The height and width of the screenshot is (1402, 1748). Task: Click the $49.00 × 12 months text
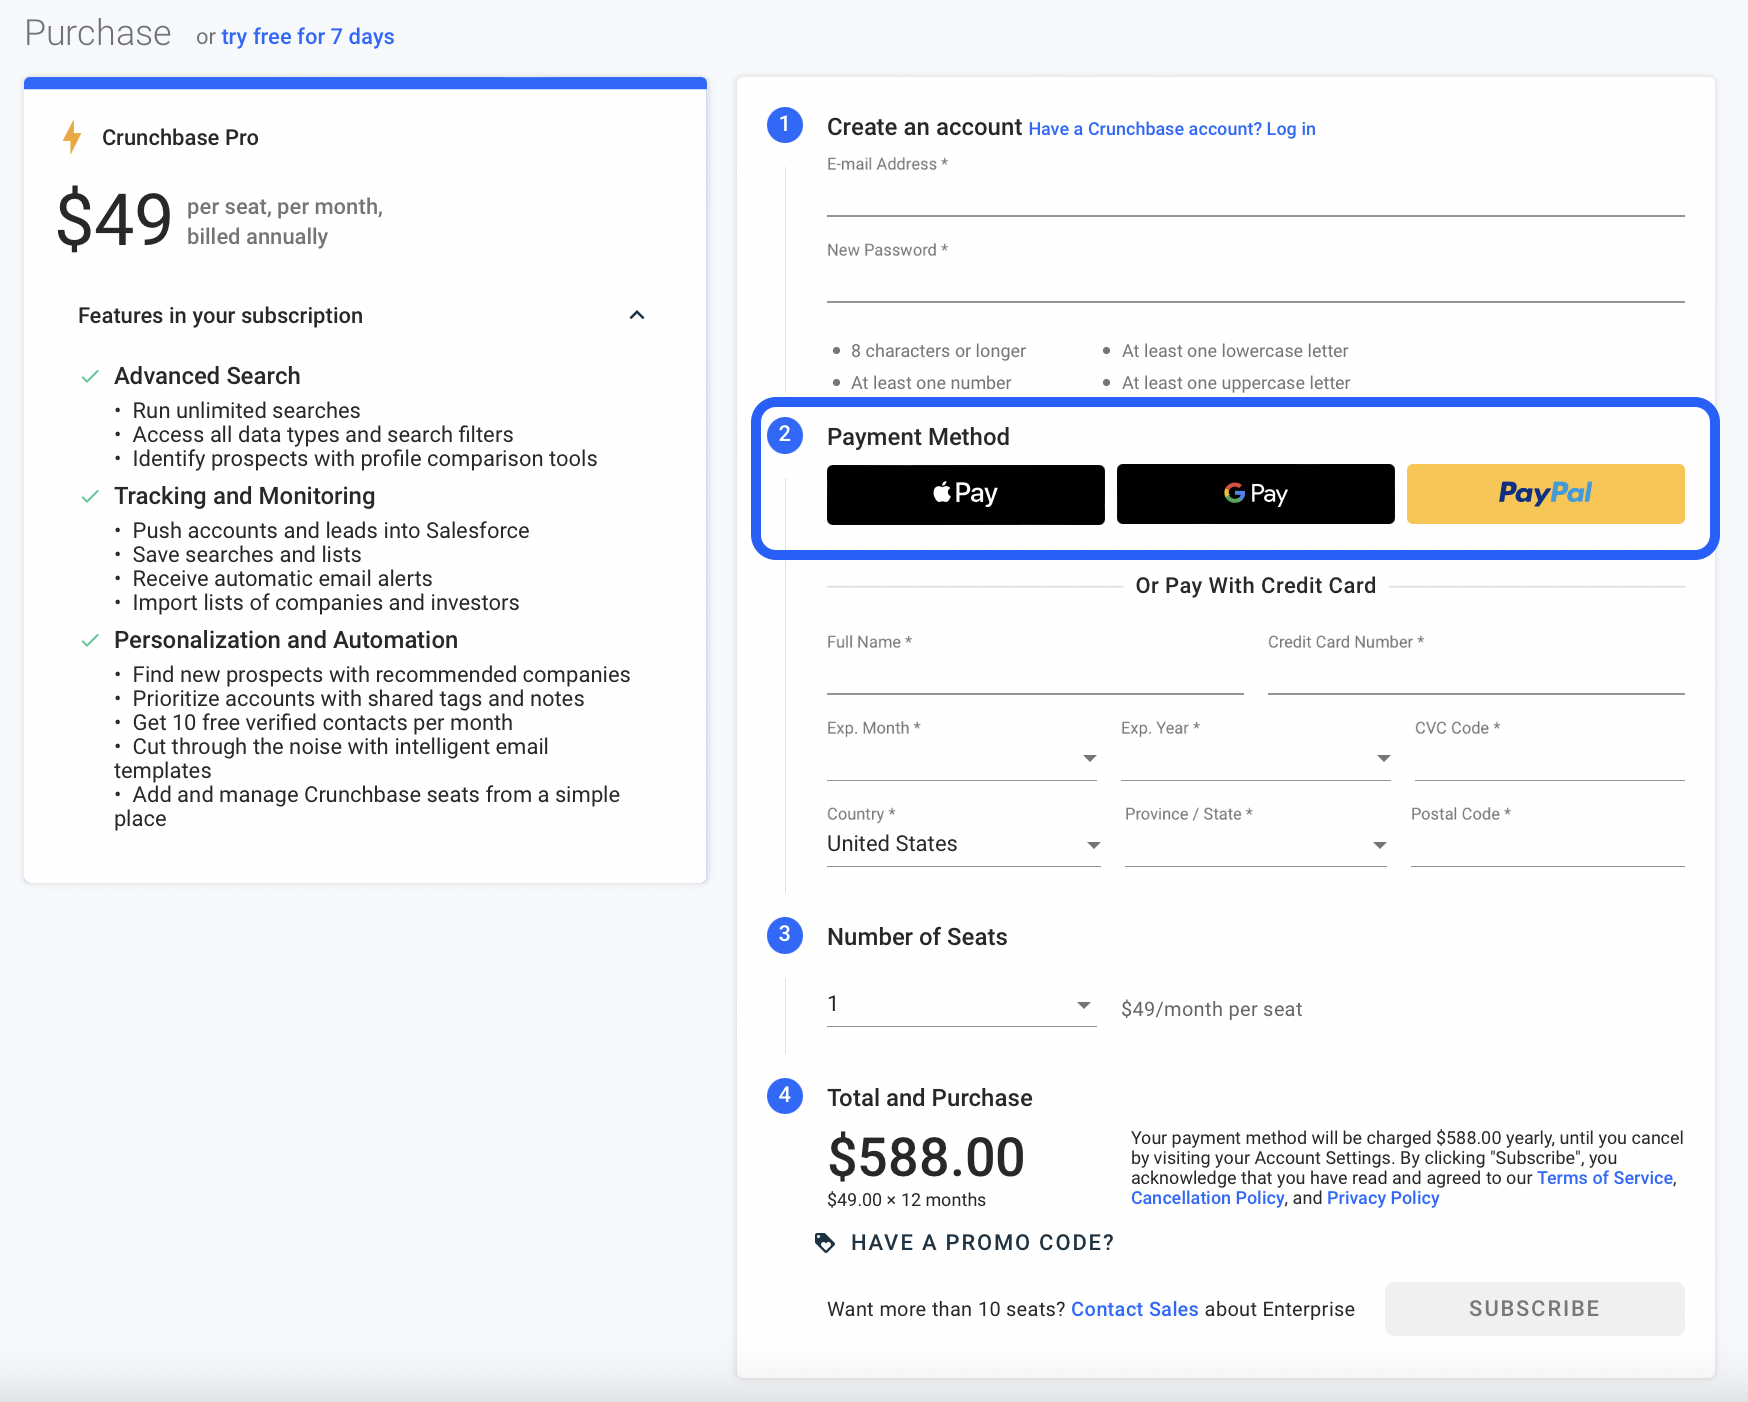[906, 1200]
